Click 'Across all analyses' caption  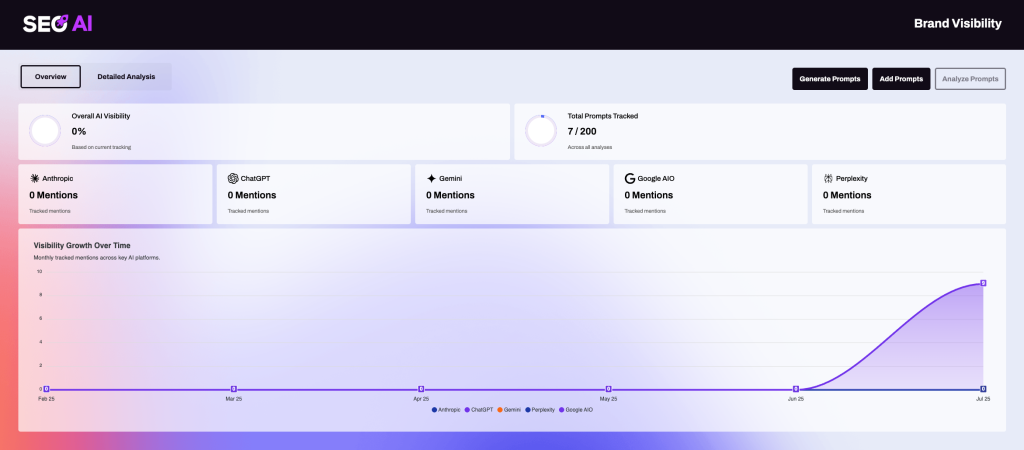tap(590, 147)
